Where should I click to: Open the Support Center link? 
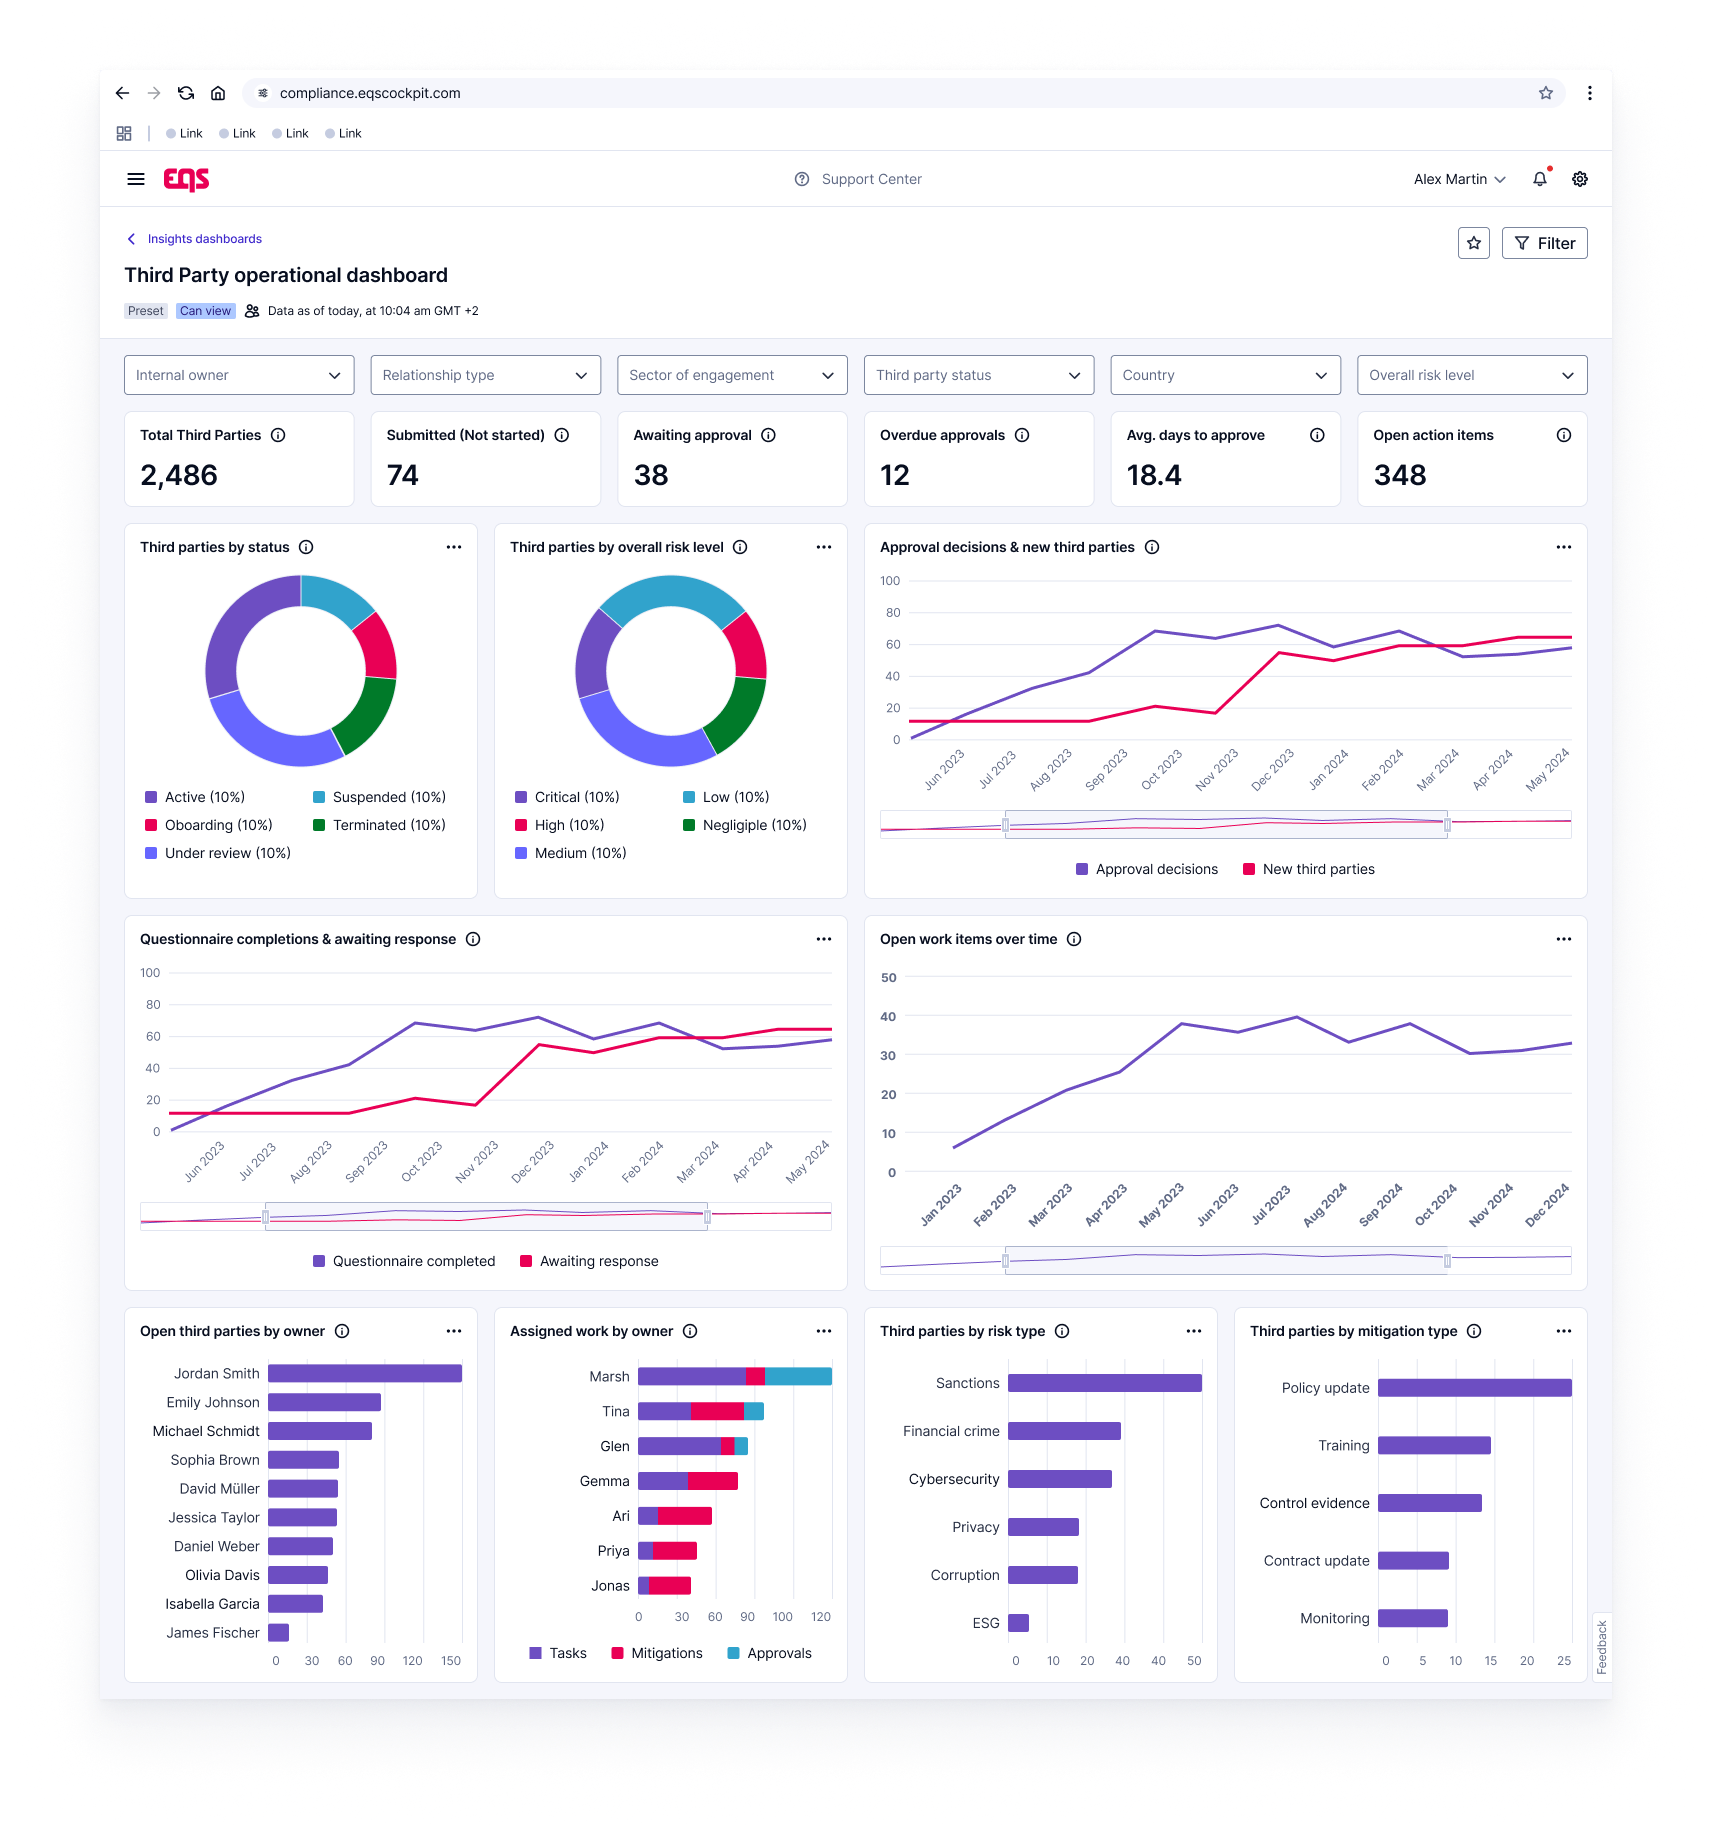pyautogui.click(x=858, y=179)
